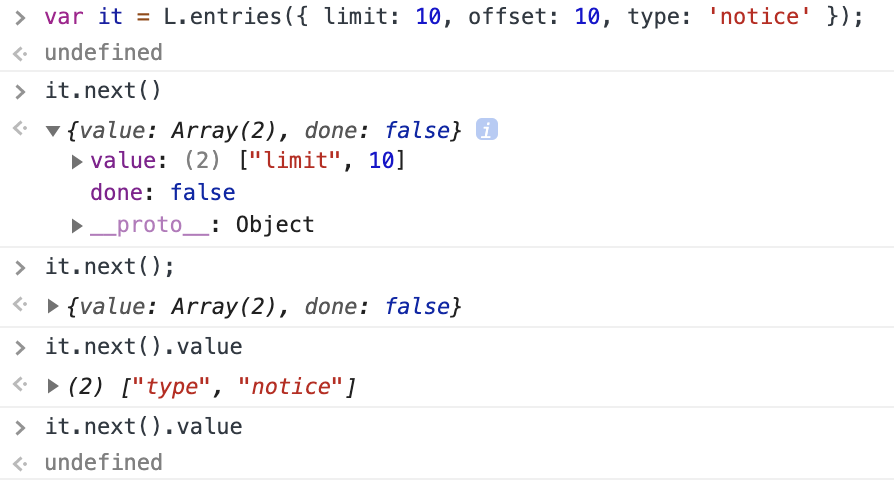This screenshot has height=480, width=894.
Task: Expand the value: (2) ["limit", 10] array
Action: (x=77, y=161)
